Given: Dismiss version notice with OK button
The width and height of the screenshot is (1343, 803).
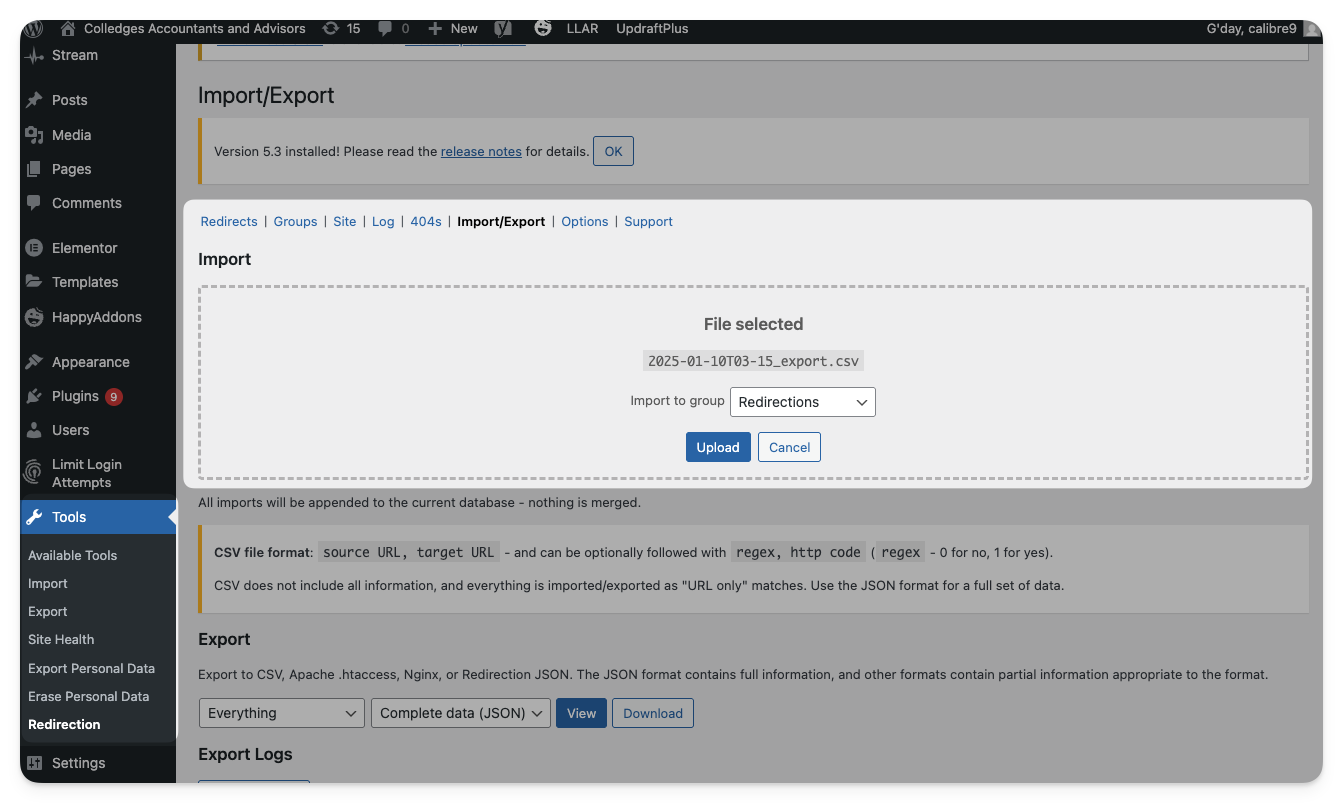Looking at the screenshot, I should [613, 152].
